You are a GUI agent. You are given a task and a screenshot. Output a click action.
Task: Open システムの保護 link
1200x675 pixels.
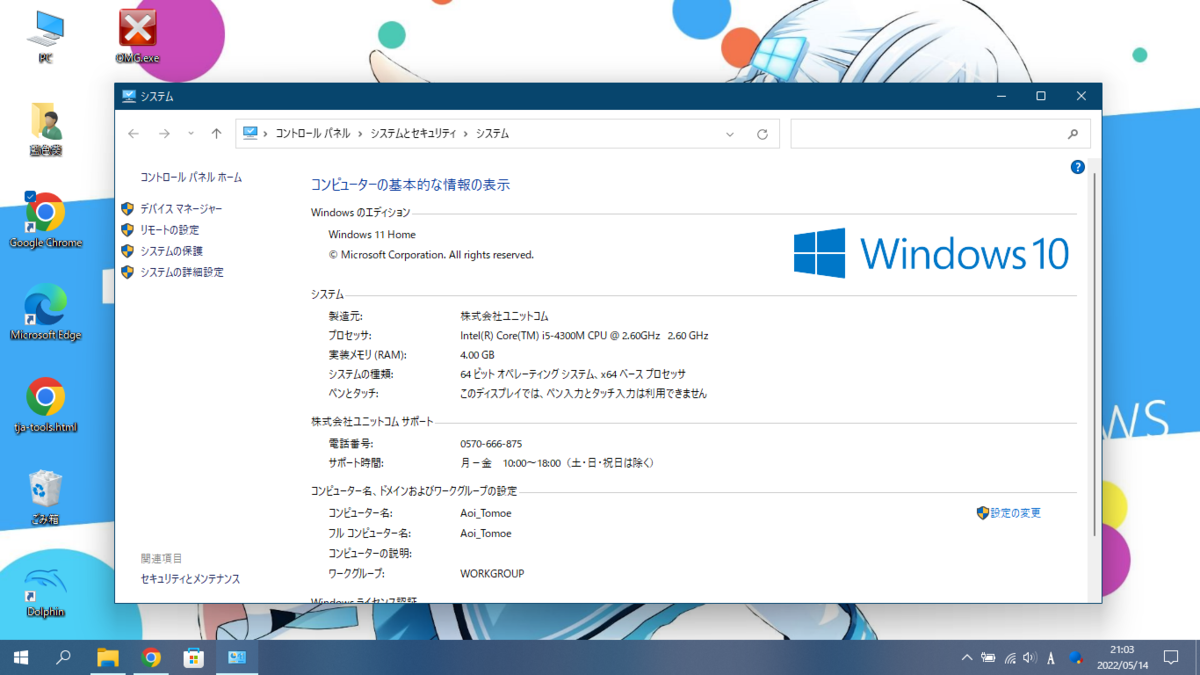click(x=171, y=251)
